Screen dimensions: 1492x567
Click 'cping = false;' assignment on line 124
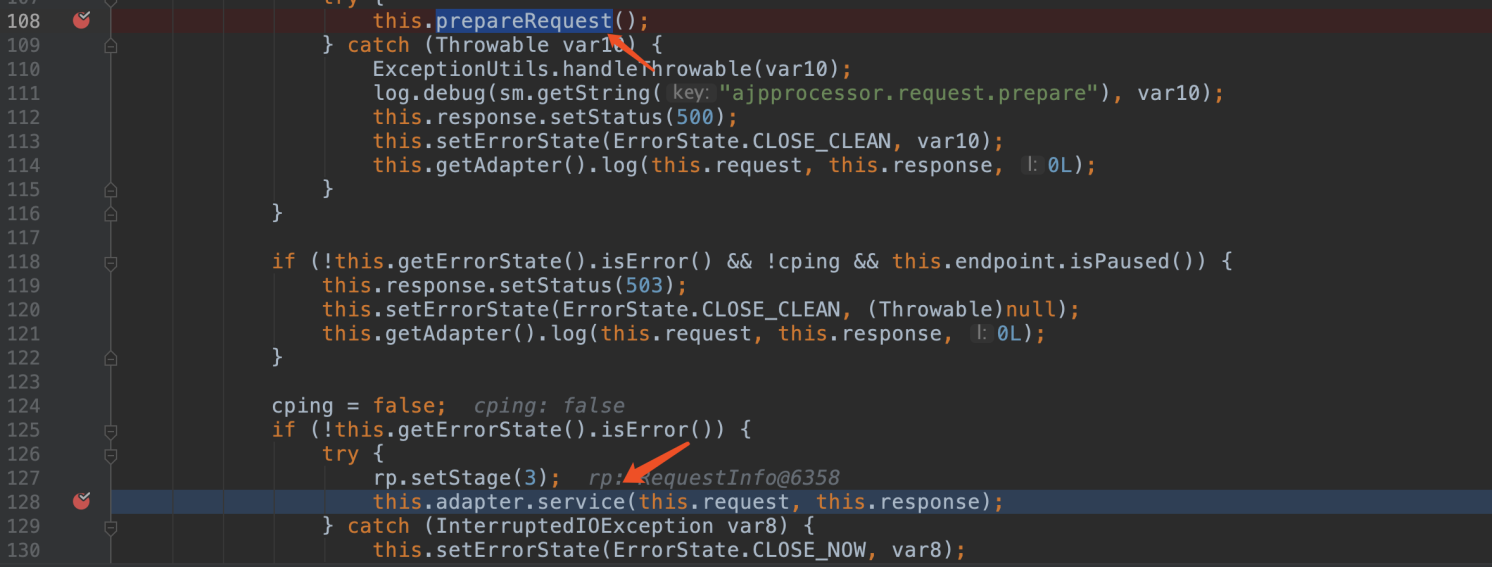coord(359,405)
